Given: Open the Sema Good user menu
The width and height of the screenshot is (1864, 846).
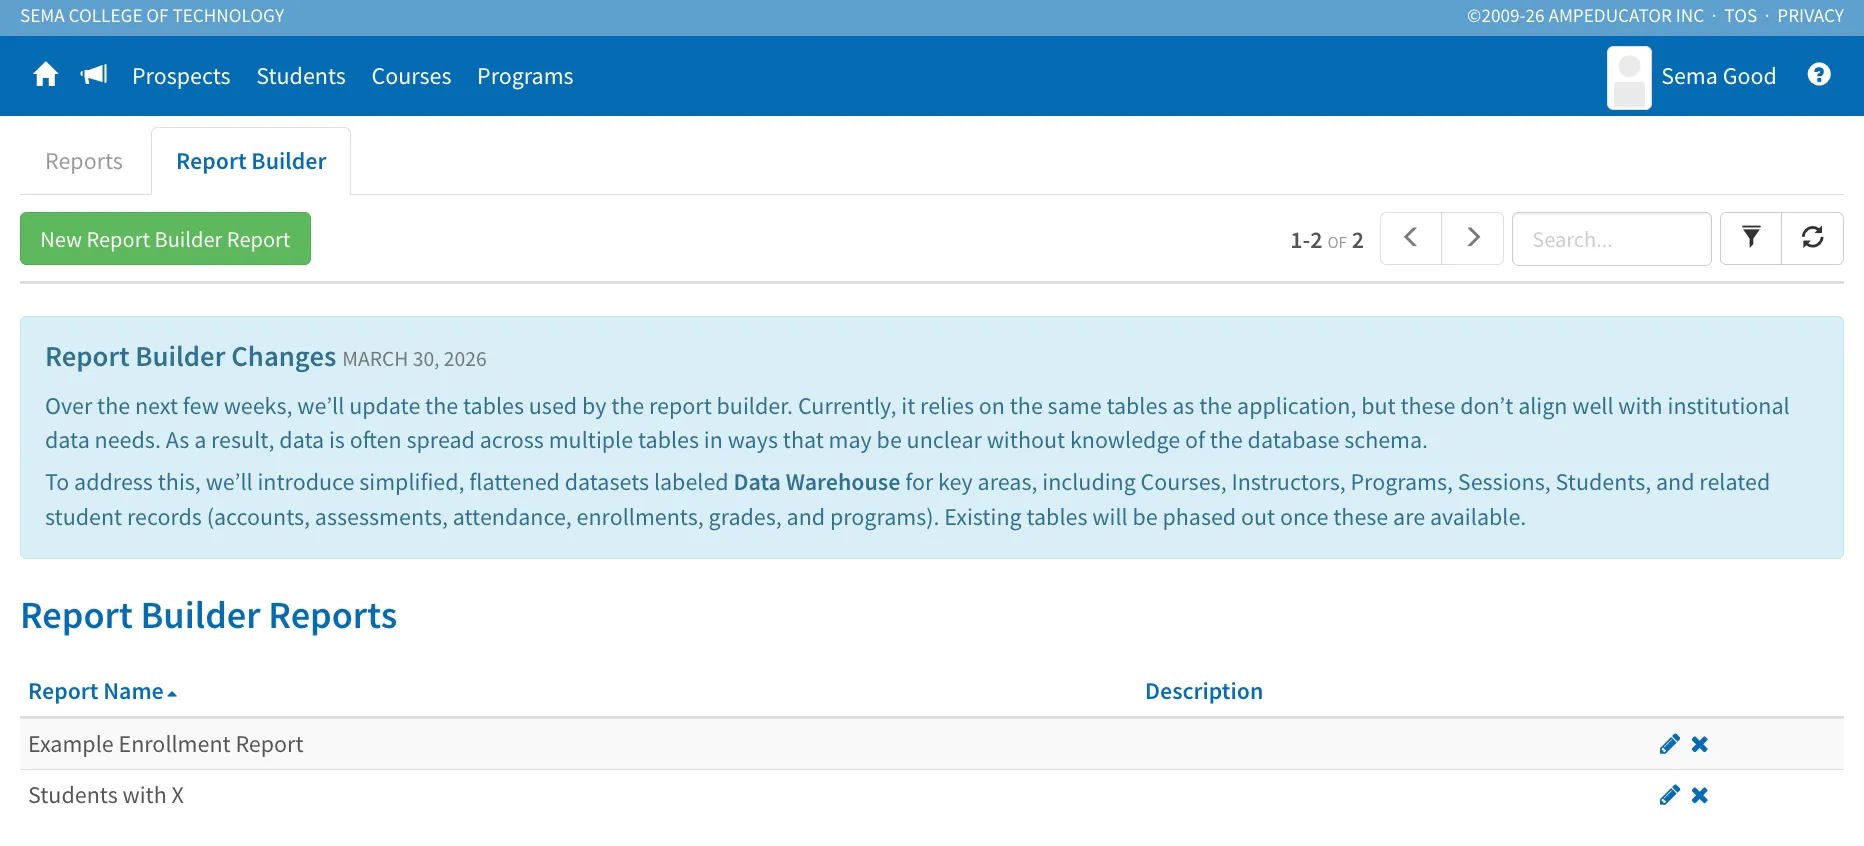Looking at the screenshot, I should [1718, 76].
